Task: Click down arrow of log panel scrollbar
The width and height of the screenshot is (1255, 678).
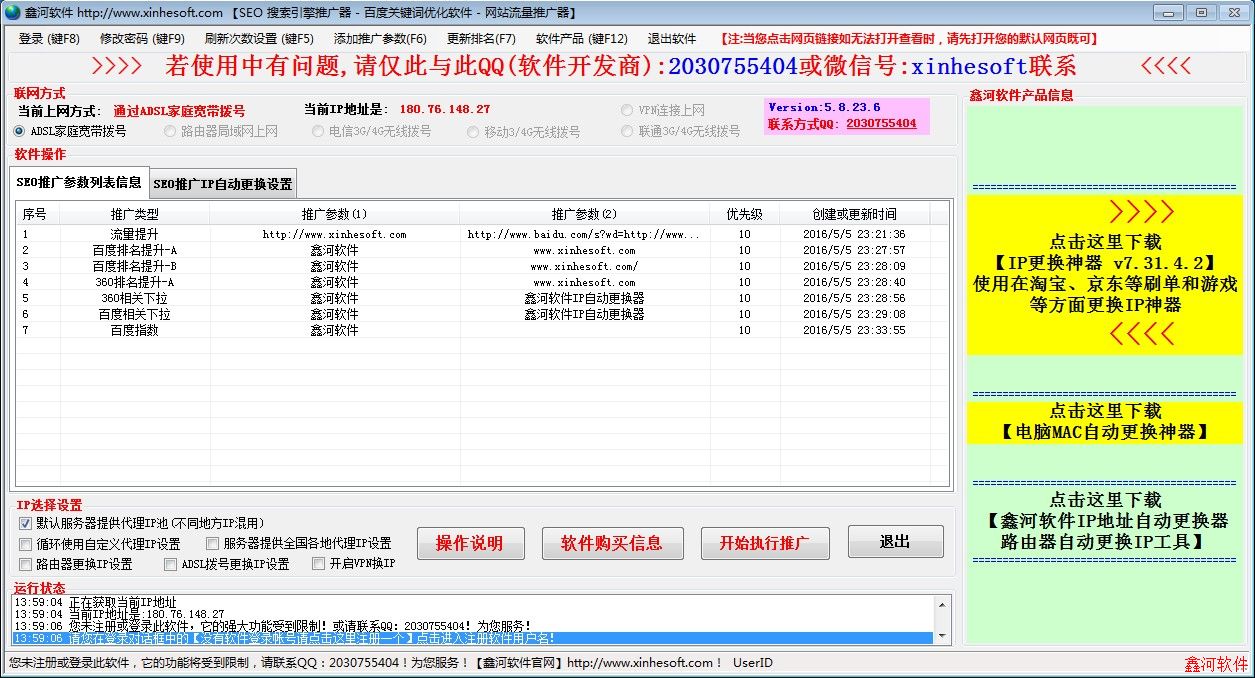Action: point(941,637)
